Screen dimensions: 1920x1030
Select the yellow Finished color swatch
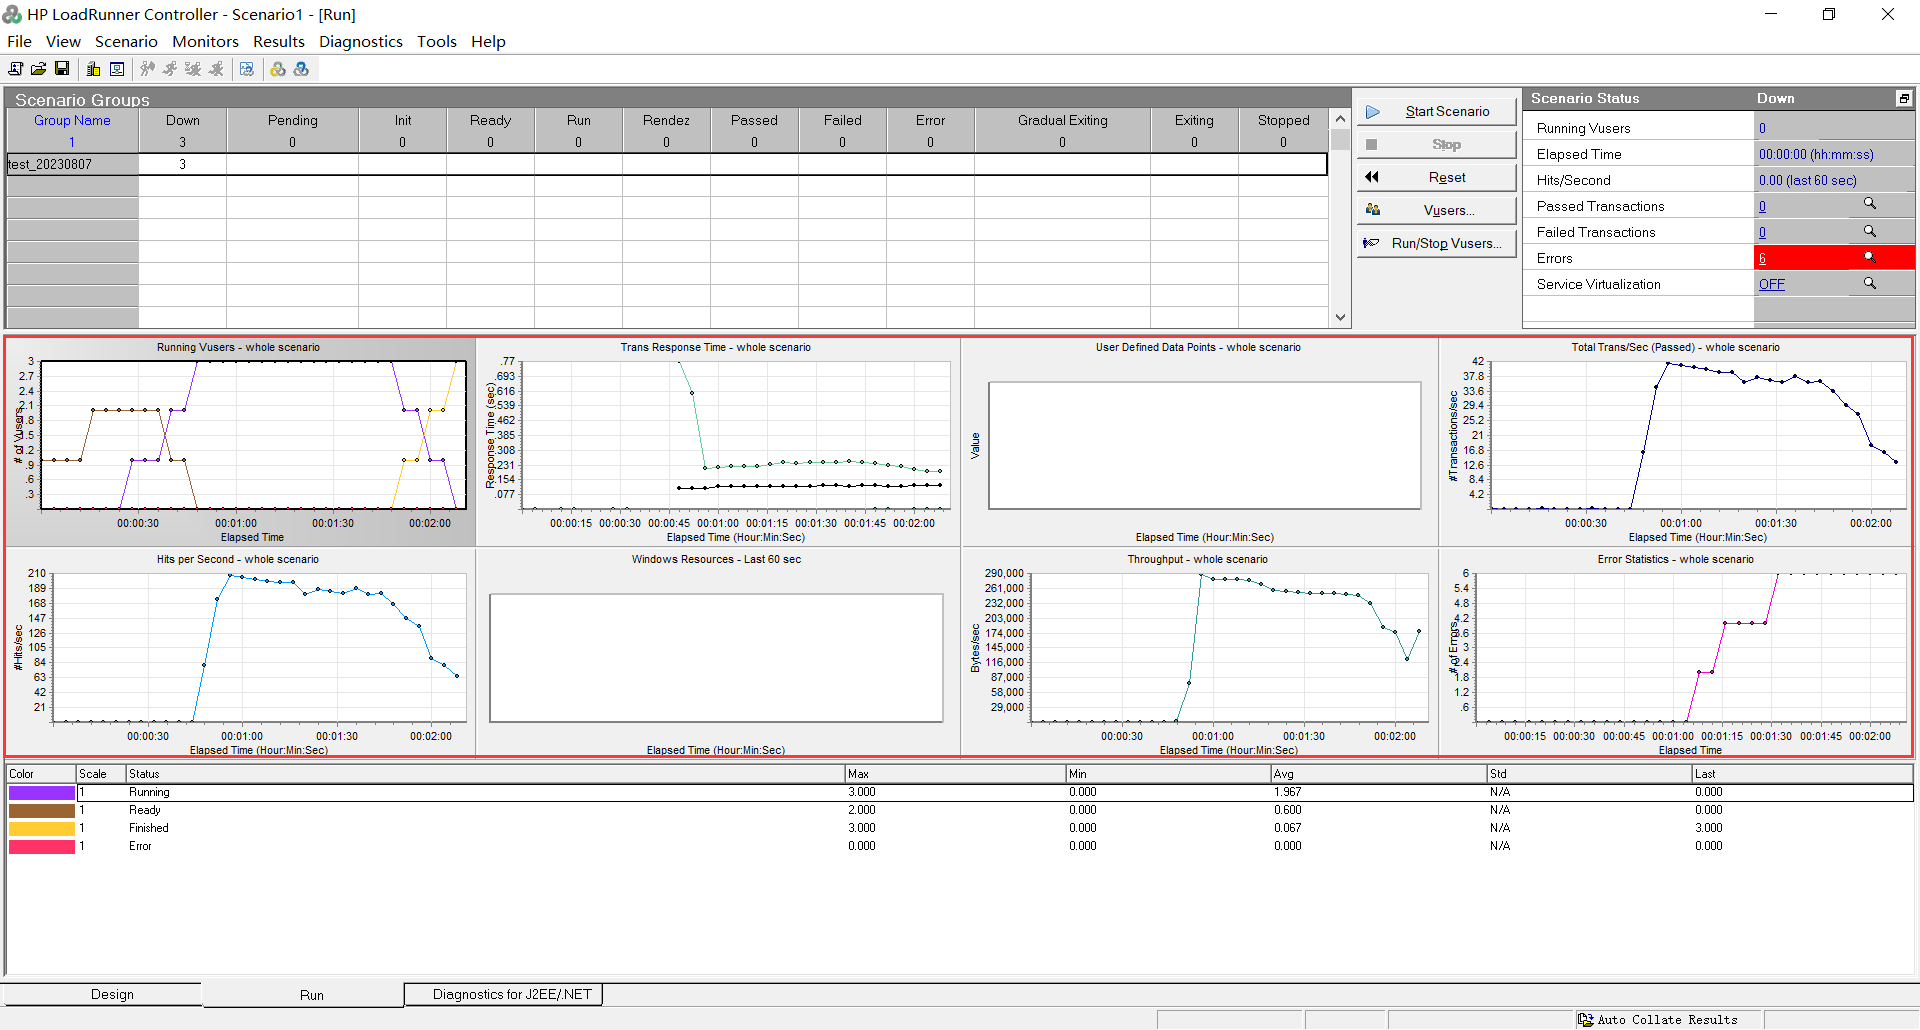[x=42, y=828]
